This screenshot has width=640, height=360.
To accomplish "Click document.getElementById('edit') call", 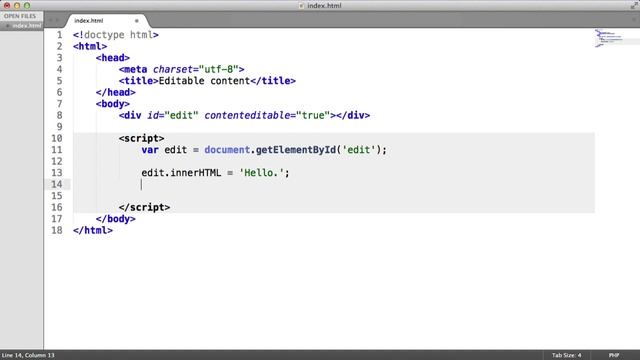I will 293,150.
